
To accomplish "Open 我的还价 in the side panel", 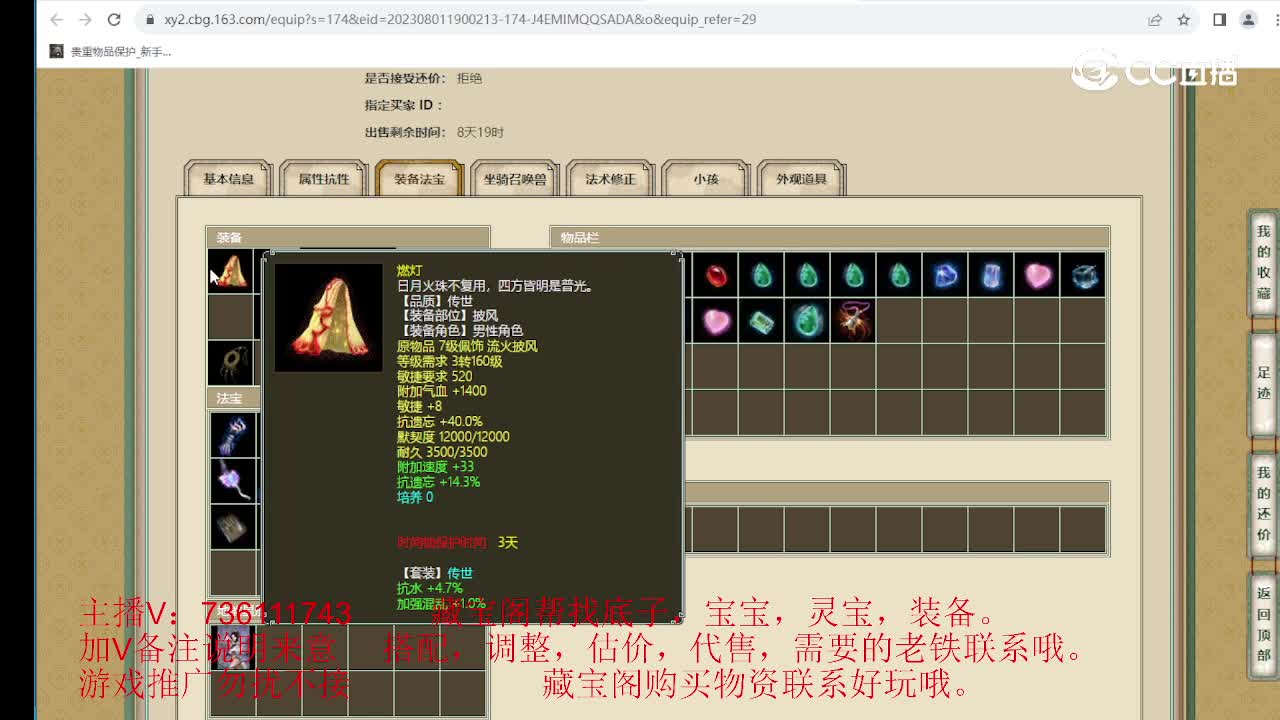I will click(x=1264, y=505).
